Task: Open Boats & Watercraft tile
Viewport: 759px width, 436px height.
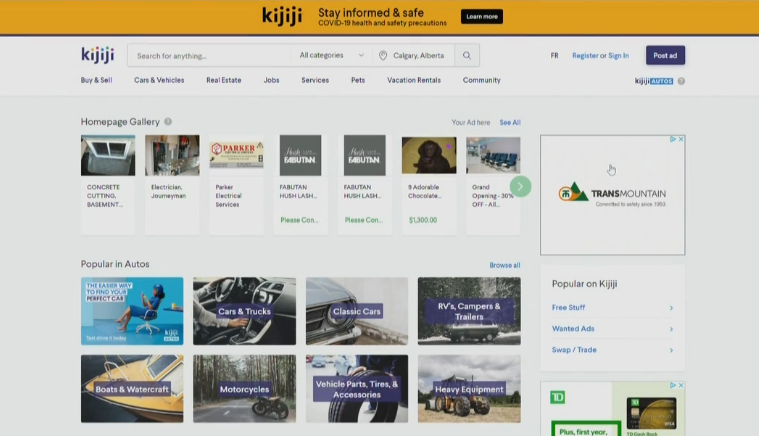Action: [132, 389]
